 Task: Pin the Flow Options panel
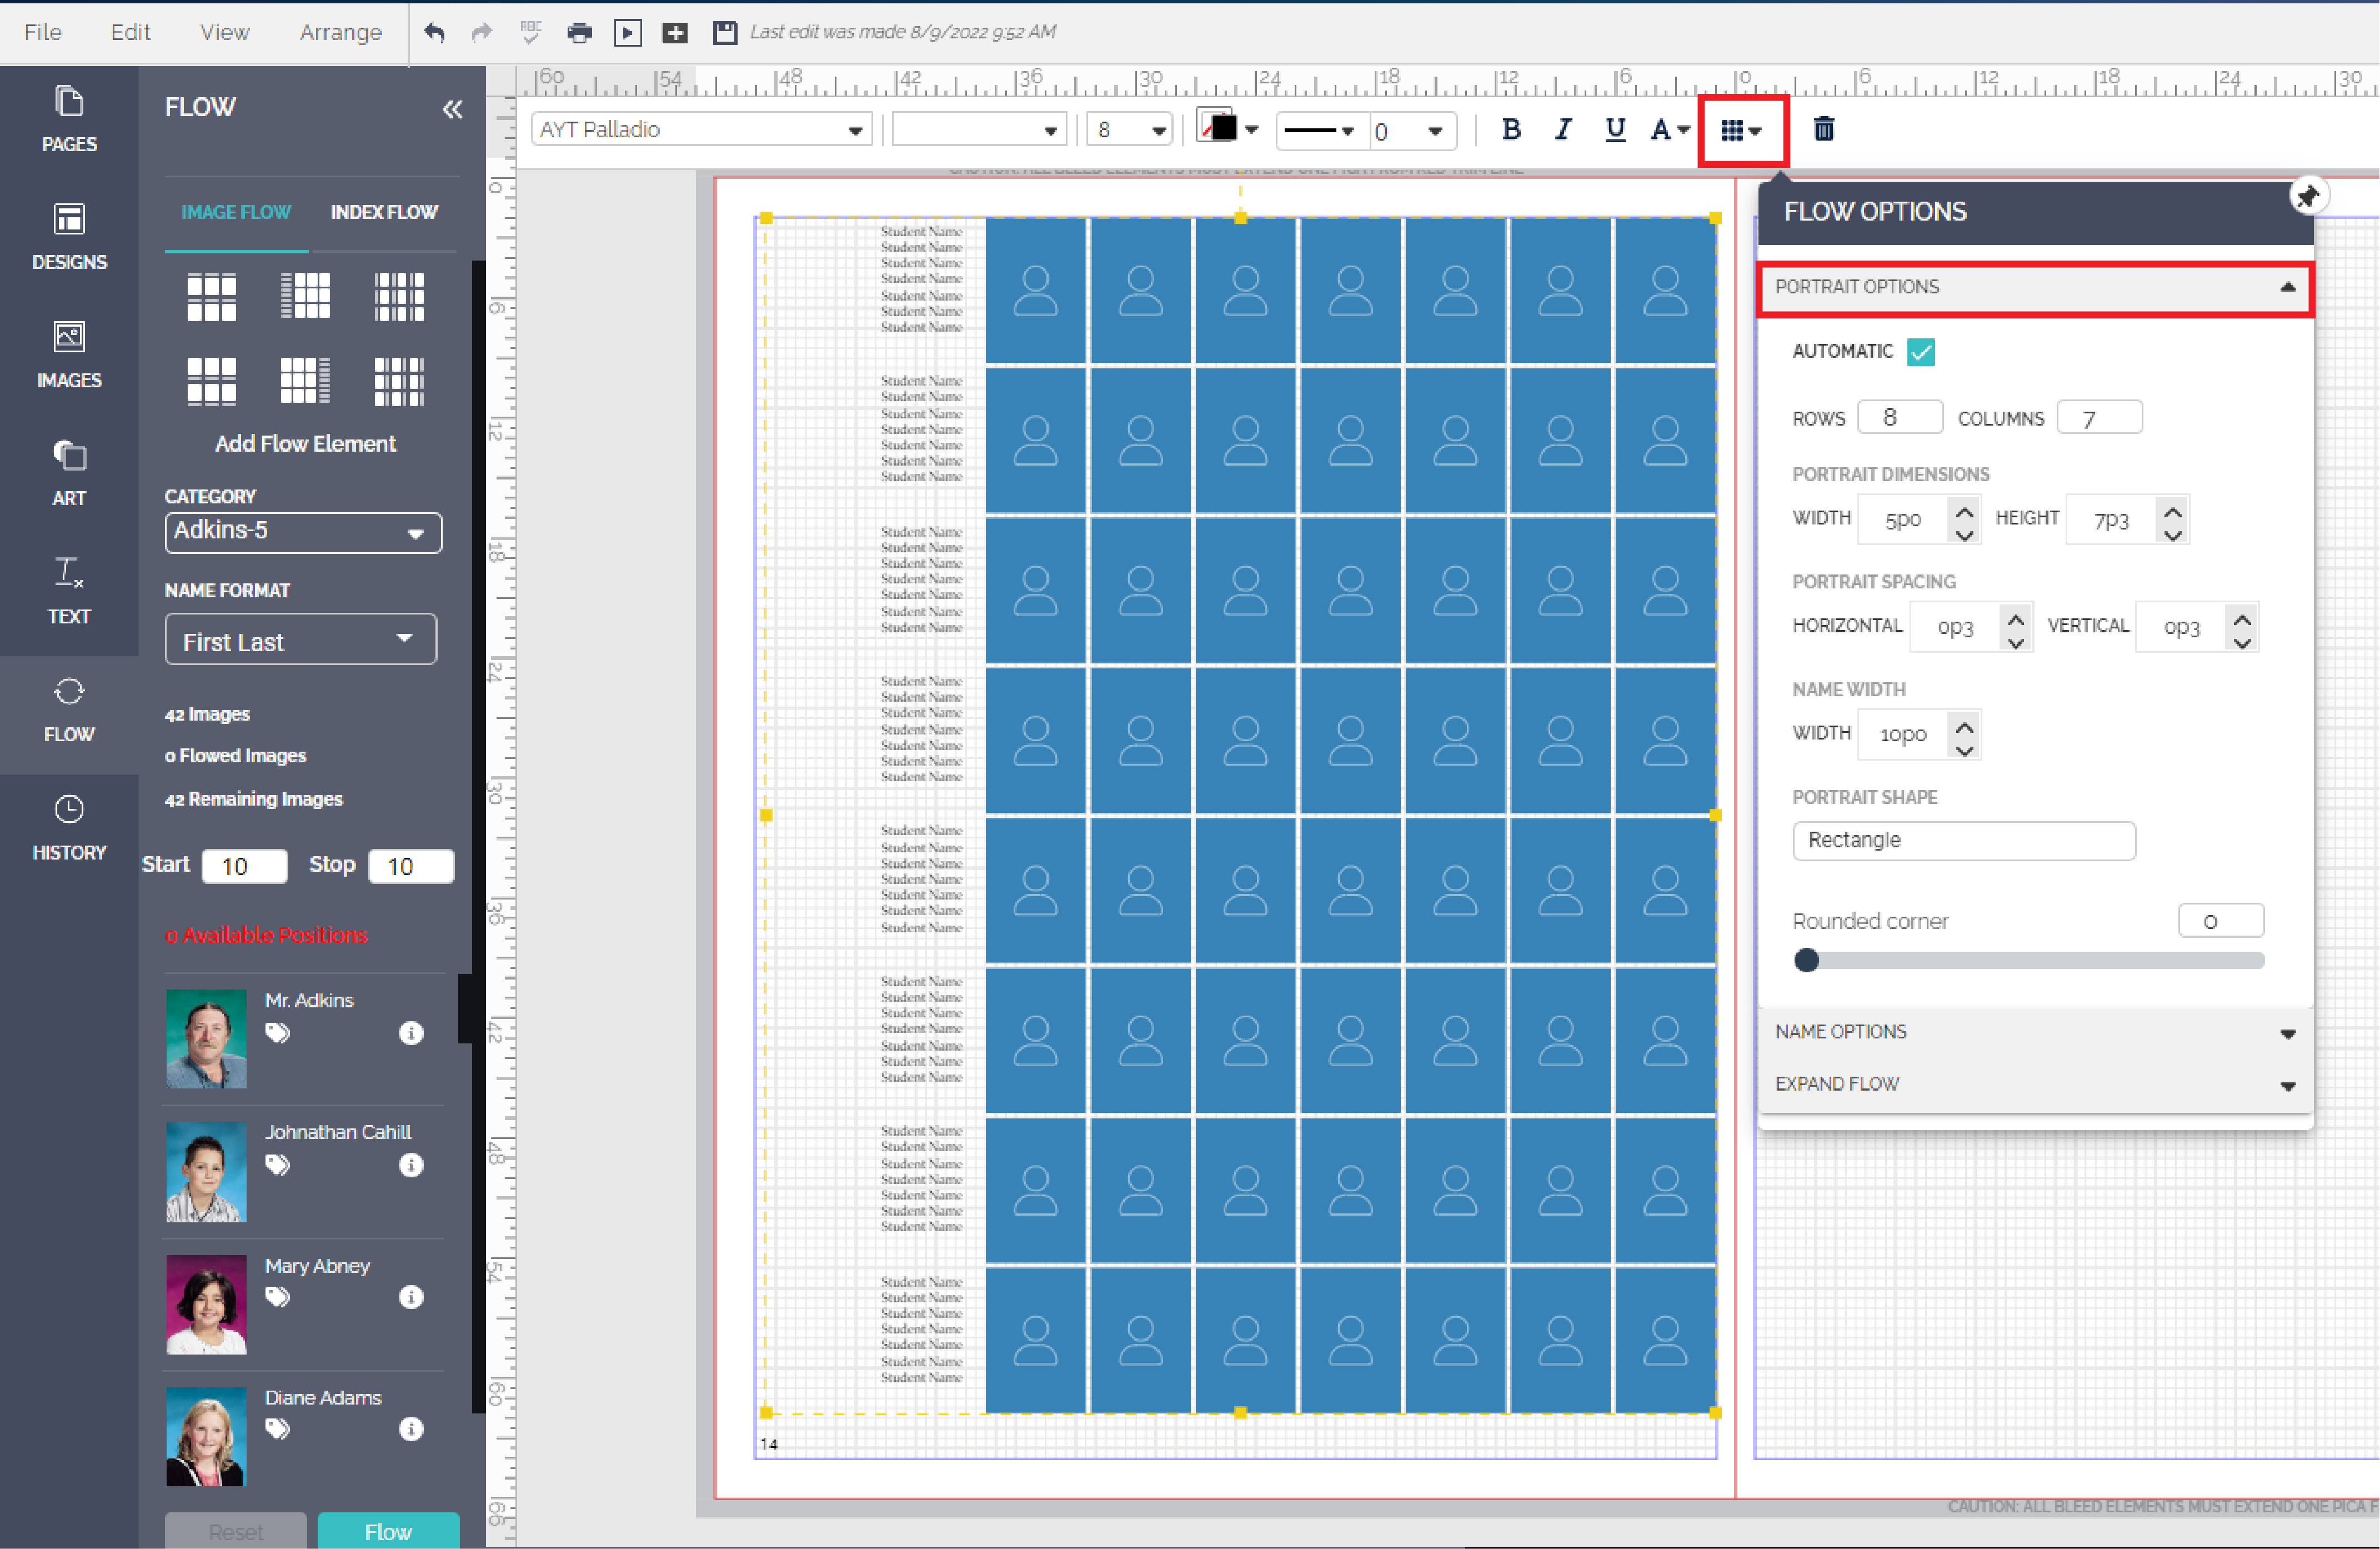[x=2309, y=196]
